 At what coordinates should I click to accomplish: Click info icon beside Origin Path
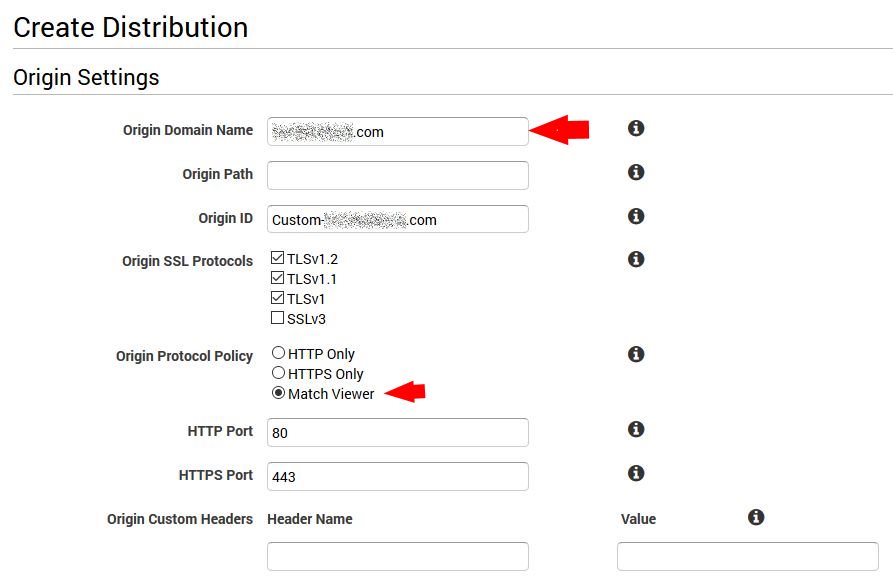click(x=636, y=172)
